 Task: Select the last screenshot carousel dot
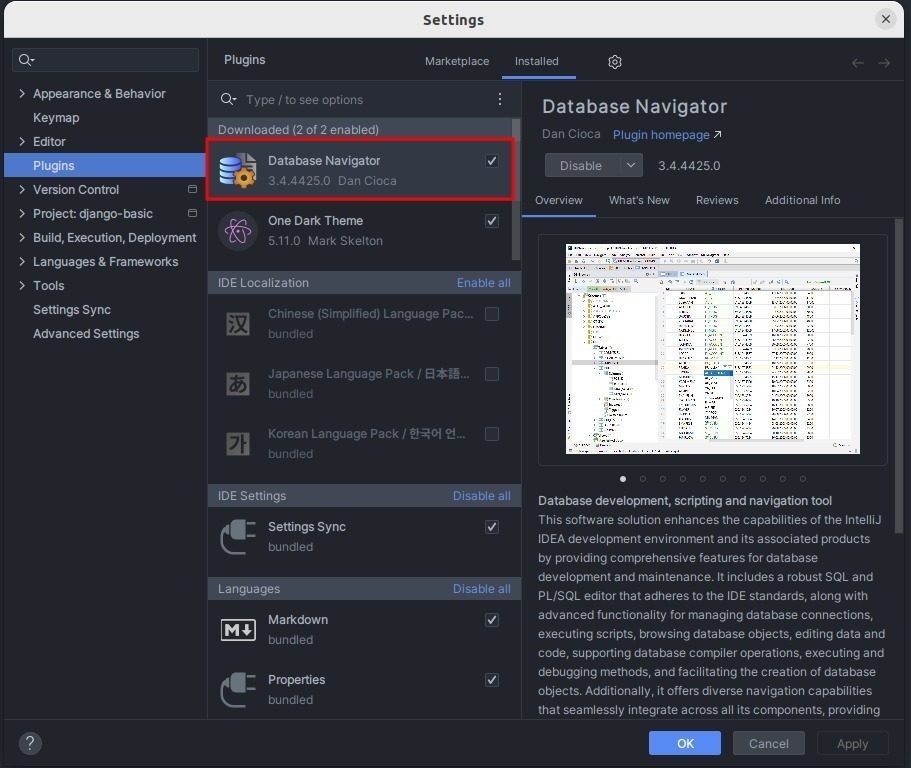[802, 479]
